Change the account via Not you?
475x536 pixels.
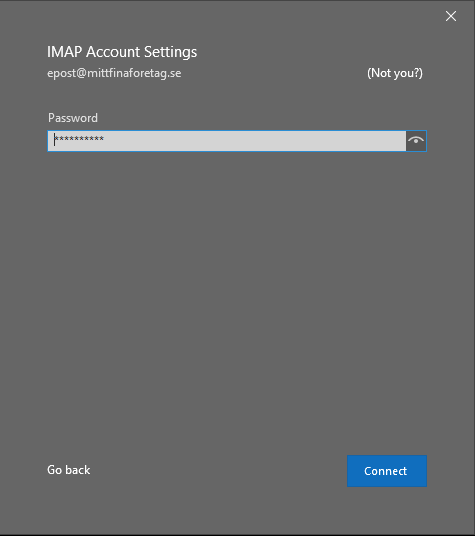(x=395, y=73)
